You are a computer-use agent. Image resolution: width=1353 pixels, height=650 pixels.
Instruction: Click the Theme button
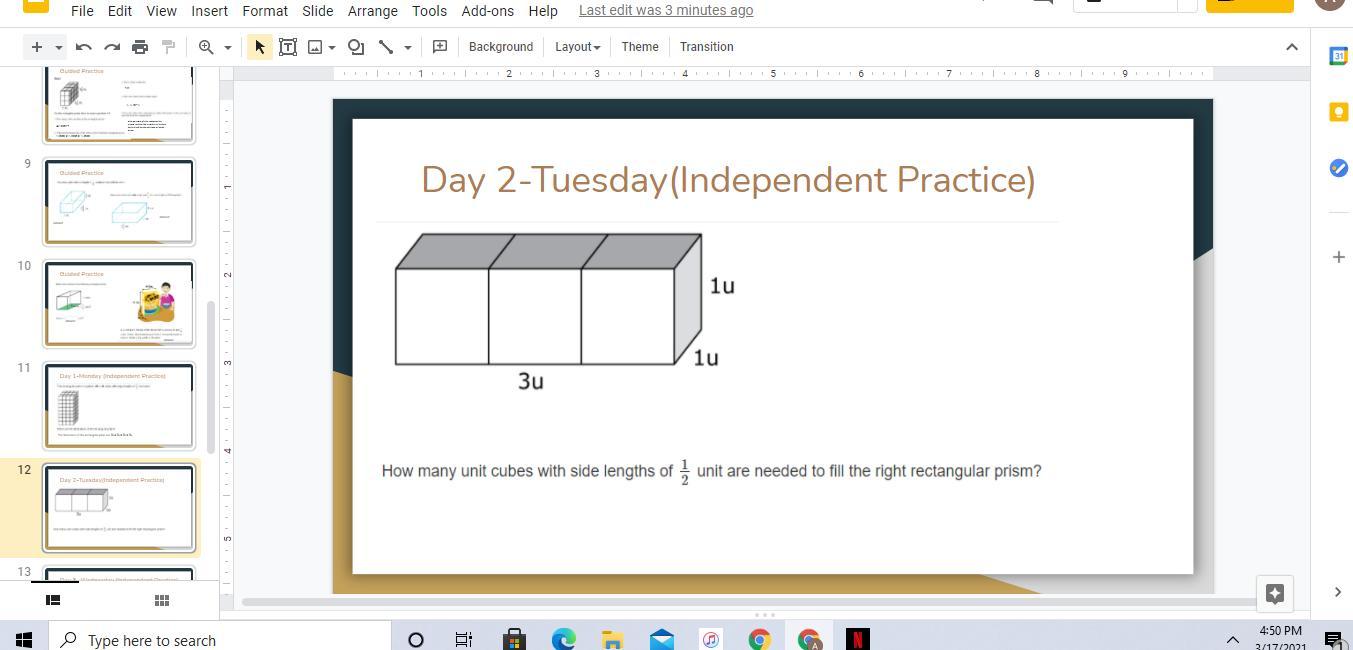[640, 47]
